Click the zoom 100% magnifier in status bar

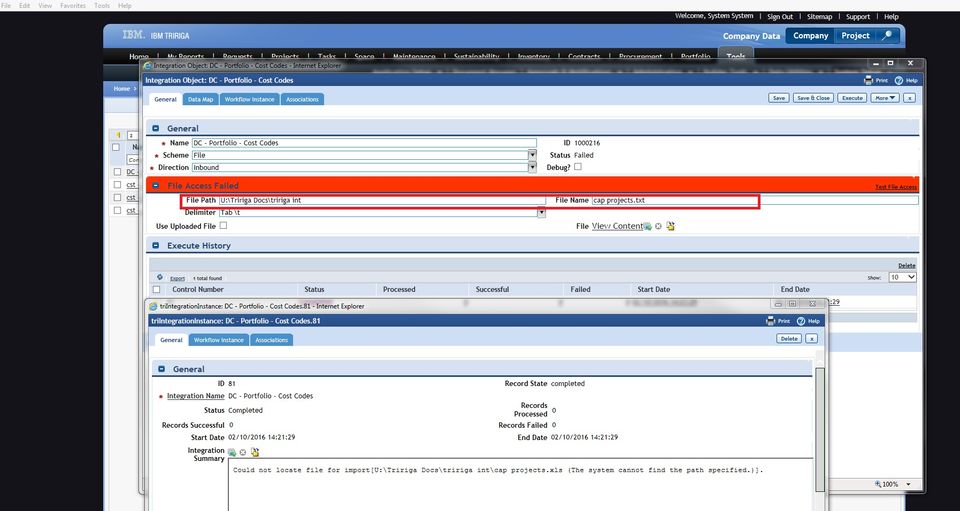(879, 484)
